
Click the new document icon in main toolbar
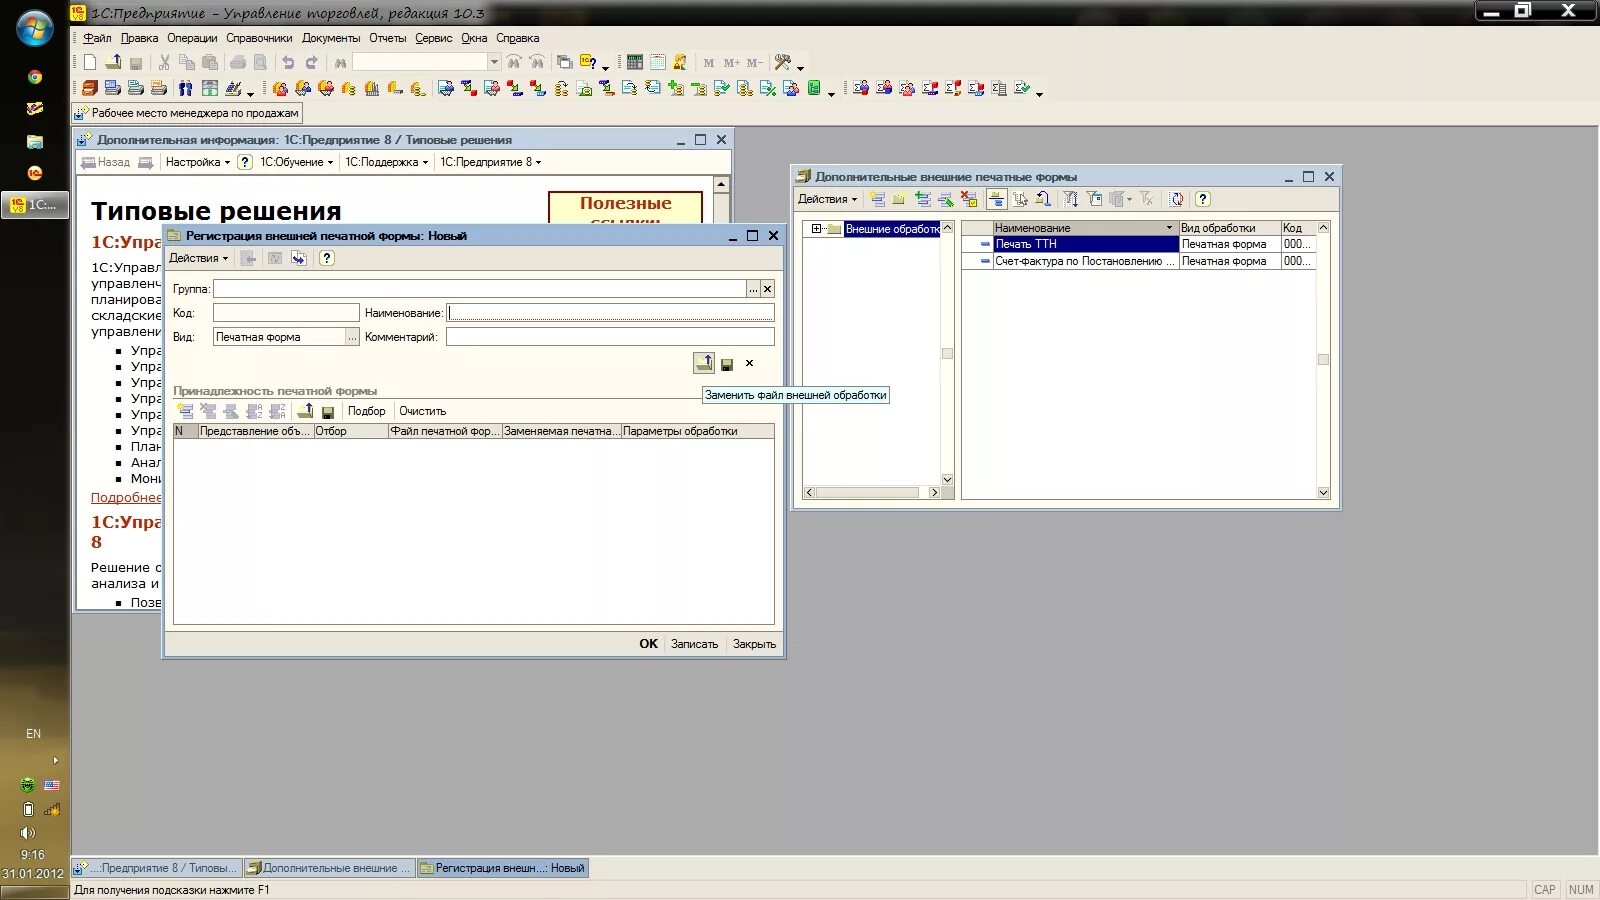(x=90, y=63)
